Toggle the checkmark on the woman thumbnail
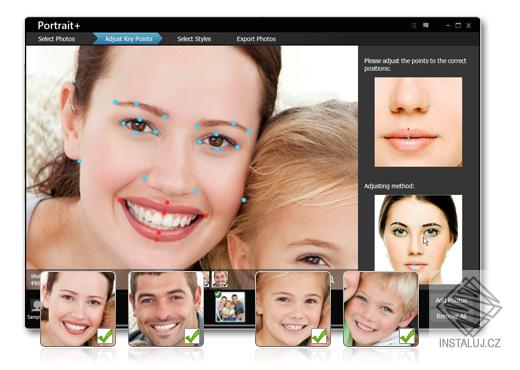 click(x=105, y=336)
